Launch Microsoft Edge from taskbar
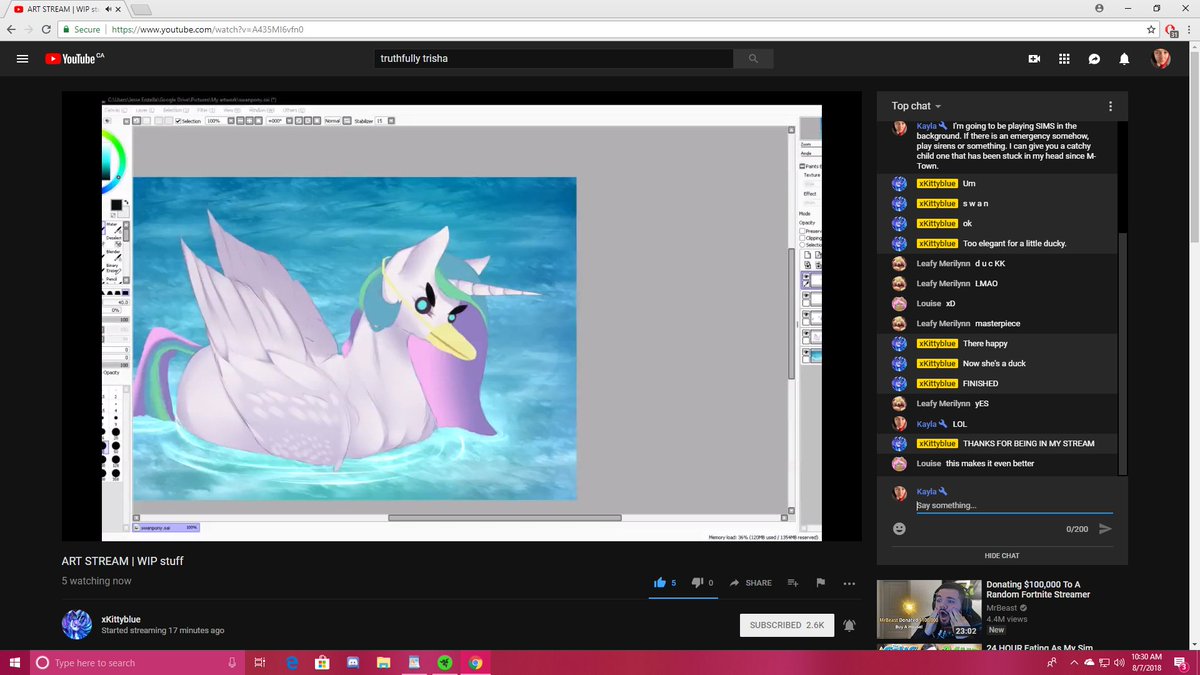The height and width of the screenshot is (675, 1200). 293,662
